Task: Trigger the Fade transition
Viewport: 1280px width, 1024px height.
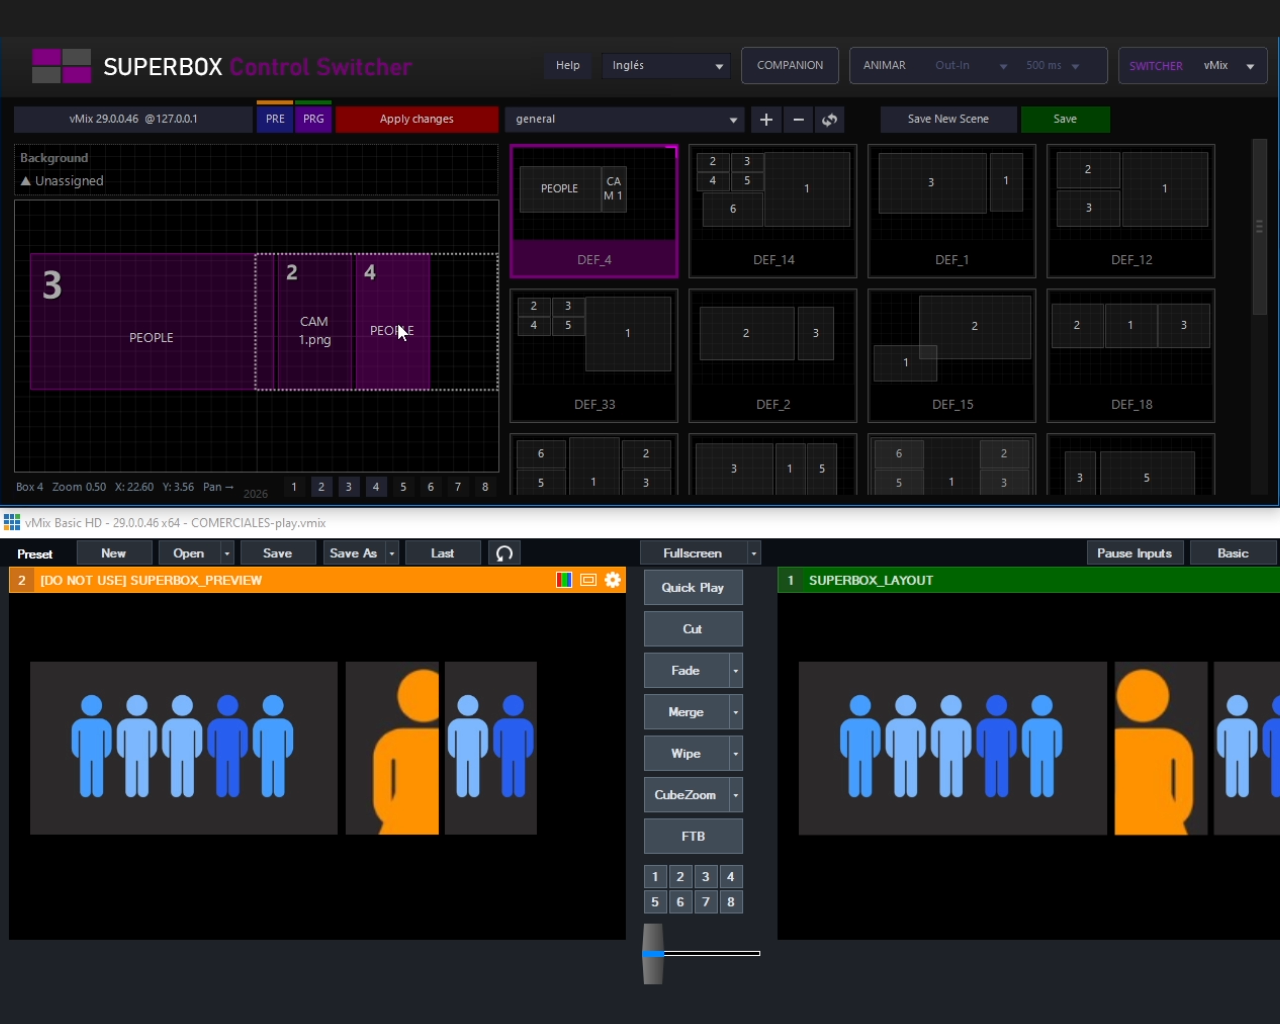Action: [x=686, y=671]
